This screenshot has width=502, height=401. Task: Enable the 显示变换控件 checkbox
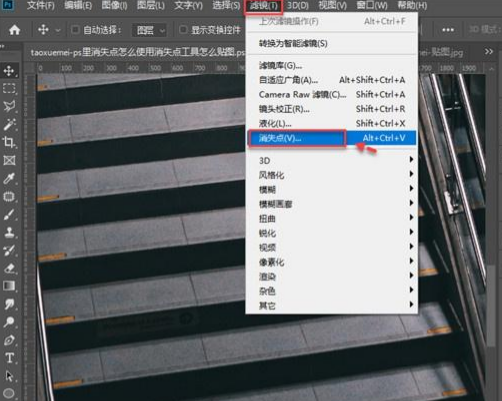coord(183,30)
